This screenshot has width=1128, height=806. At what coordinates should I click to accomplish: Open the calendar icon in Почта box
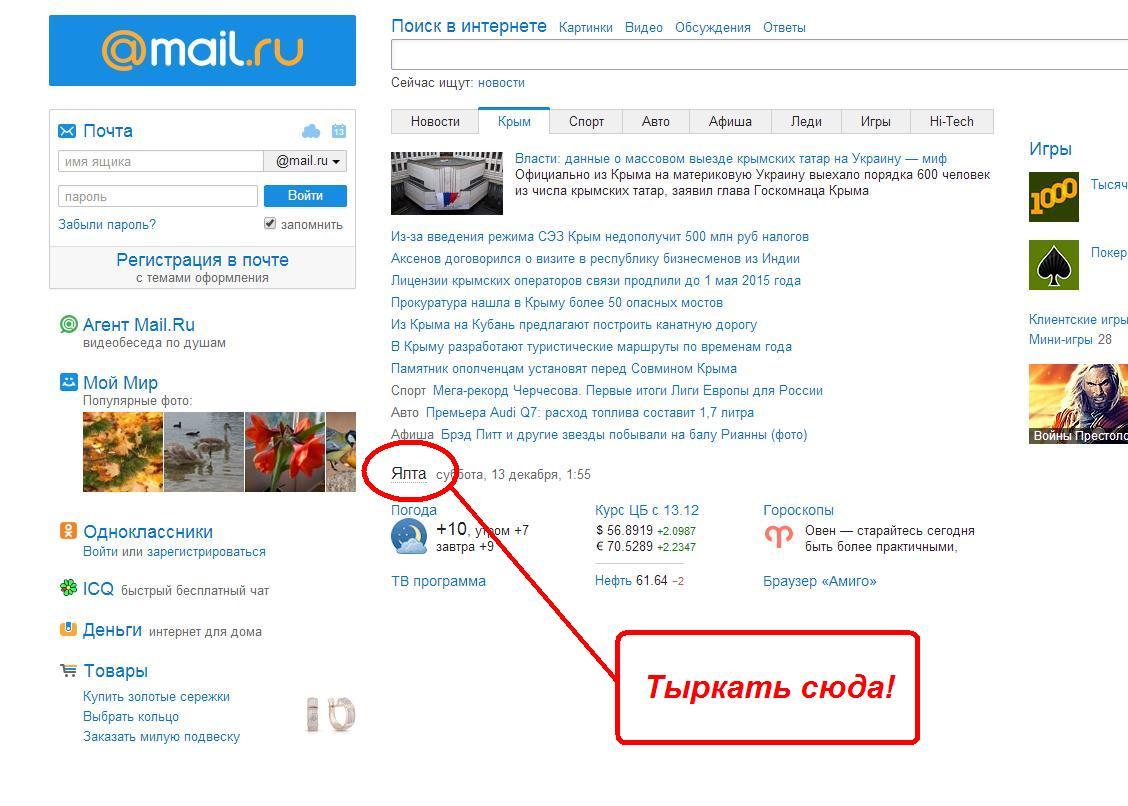pyautogui.click(x=339, y=131)
